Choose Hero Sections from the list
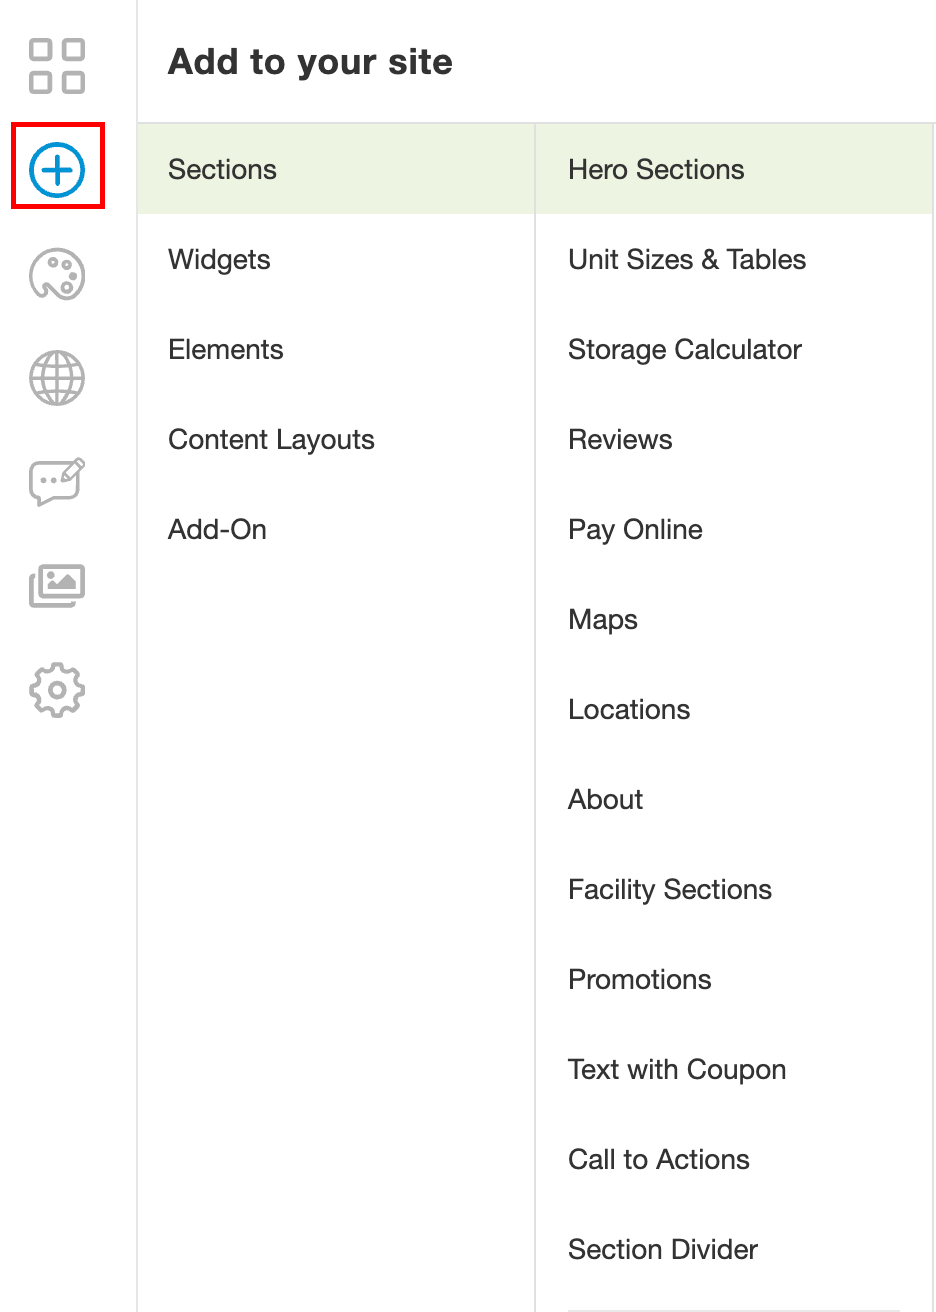Screen dimensions: 936x1312 click(x=656, y=170)
